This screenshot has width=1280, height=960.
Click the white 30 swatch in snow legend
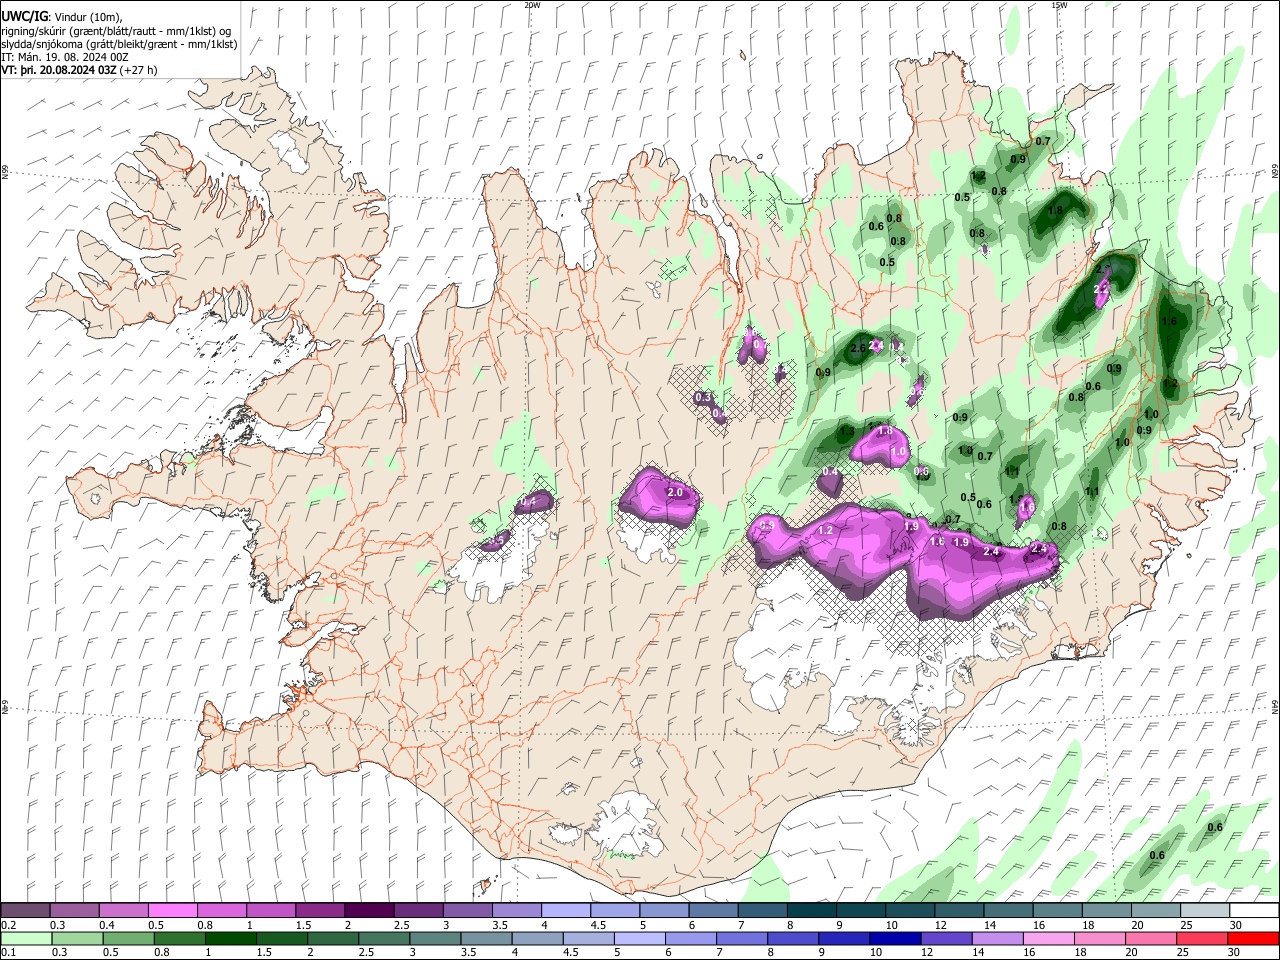click(x=1254, y=911)
